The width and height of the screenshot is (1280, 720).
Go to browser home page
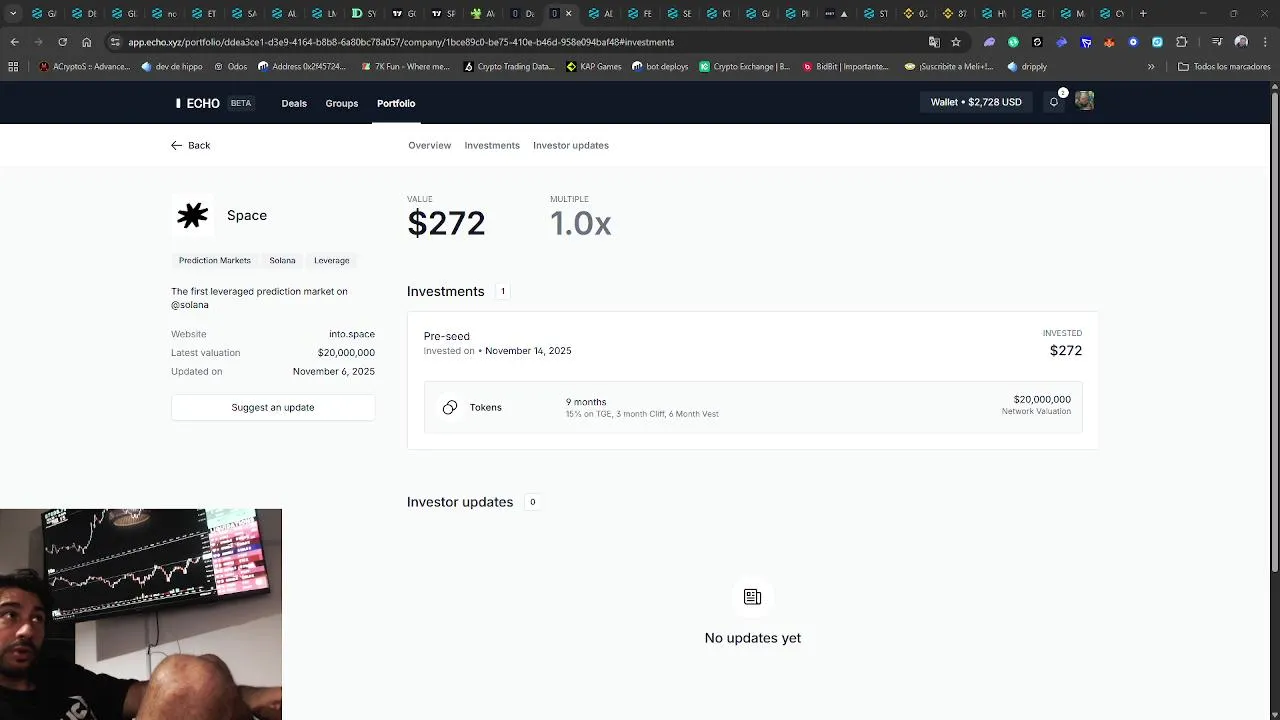(x=86, y=42)
